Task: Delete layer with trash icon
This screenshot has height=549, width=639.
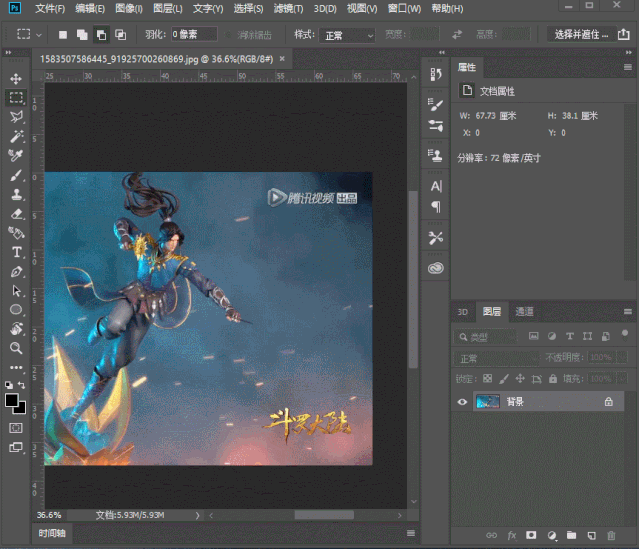Action: [611, 535]
